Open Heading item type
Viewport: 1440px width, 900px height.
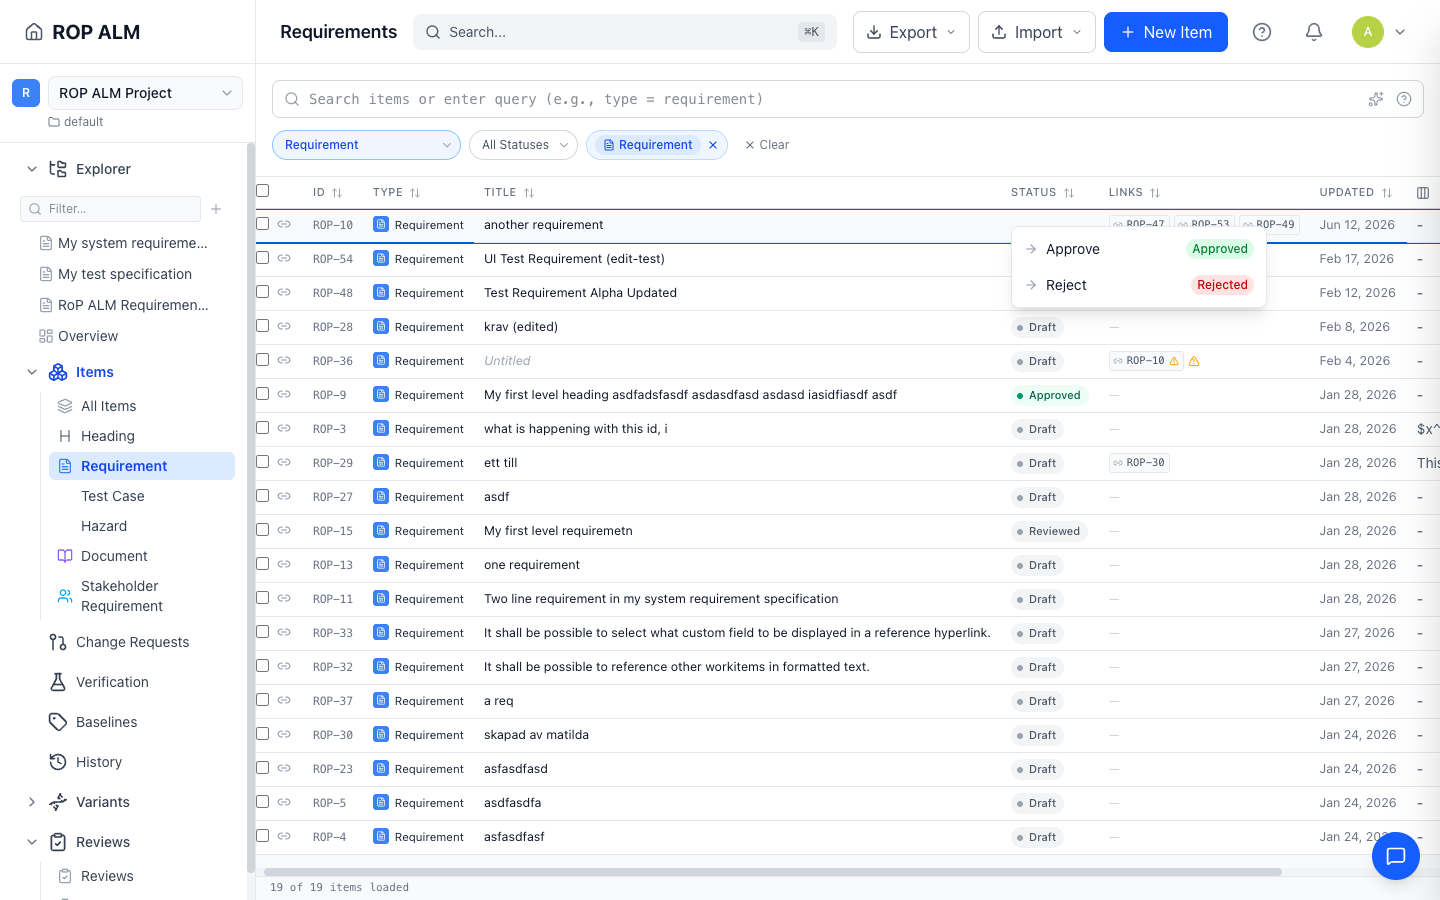coord(108,436)
